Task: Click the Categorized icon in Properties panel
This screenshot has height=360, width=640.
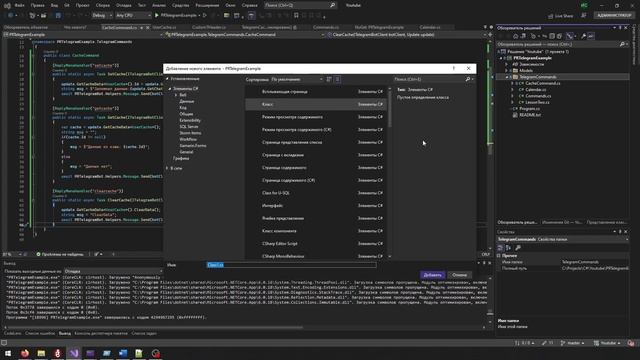Action: 500,248
